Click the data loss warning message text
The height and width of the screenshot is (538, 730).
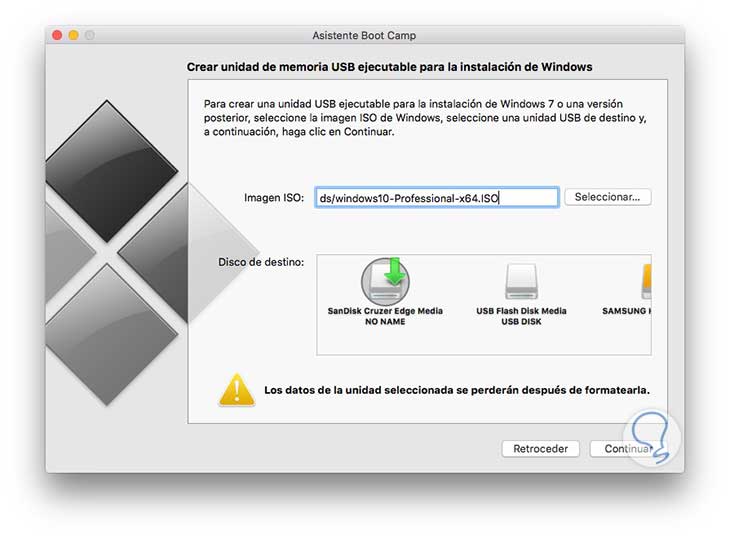point(457,390)
